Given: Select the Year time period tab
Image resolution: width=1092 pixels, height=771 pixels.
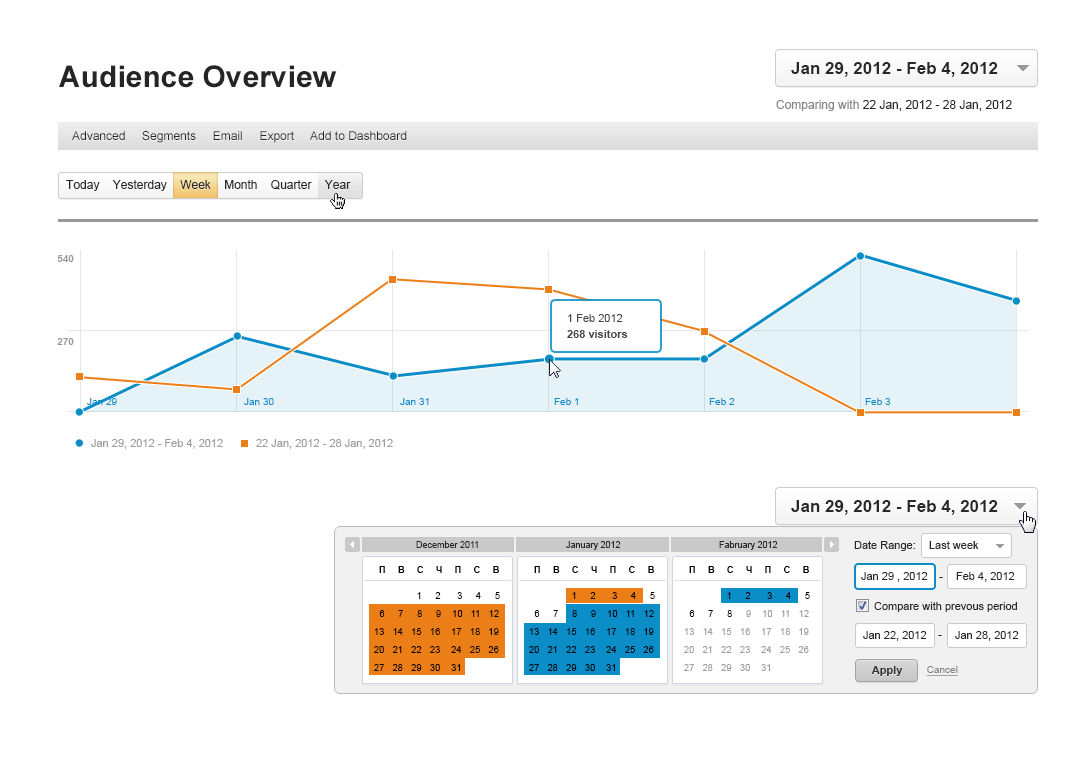Looking at the screenshot, I should 338,185.
